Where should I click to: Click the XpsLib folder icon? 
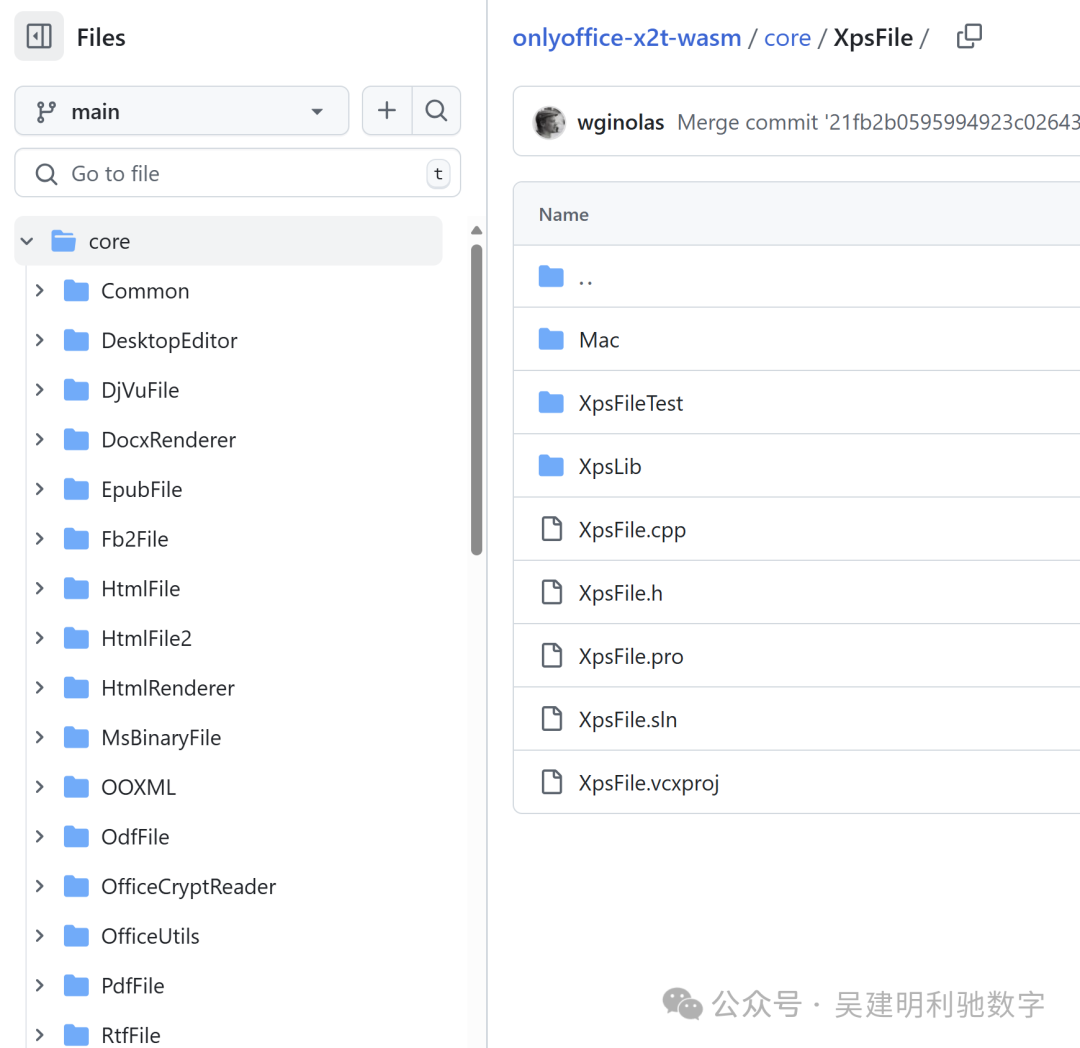point(551,466)
